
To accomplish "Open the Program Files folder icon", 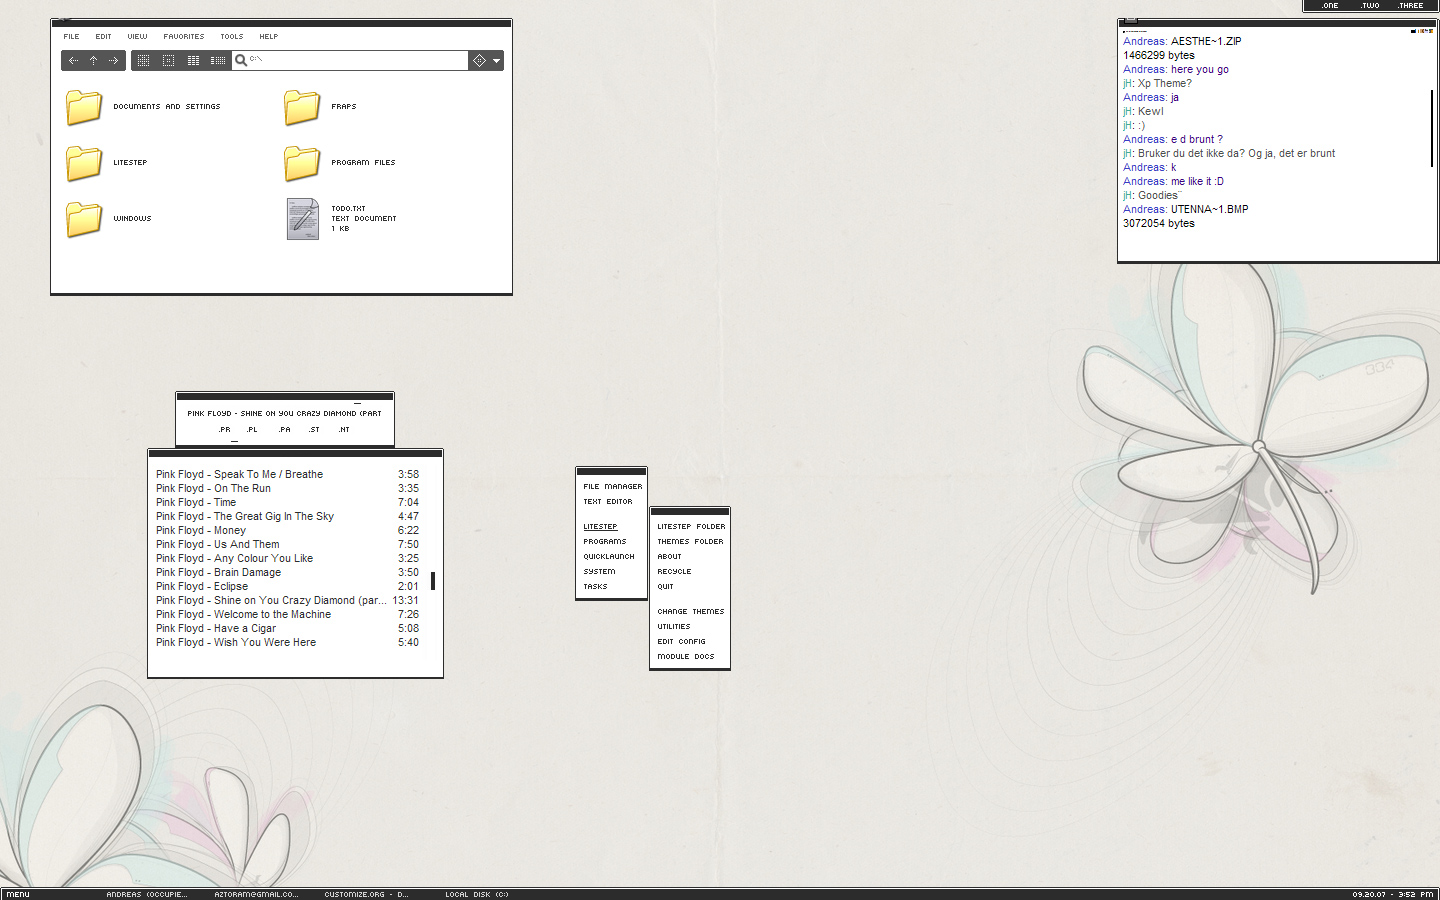I will coord(302,163).
